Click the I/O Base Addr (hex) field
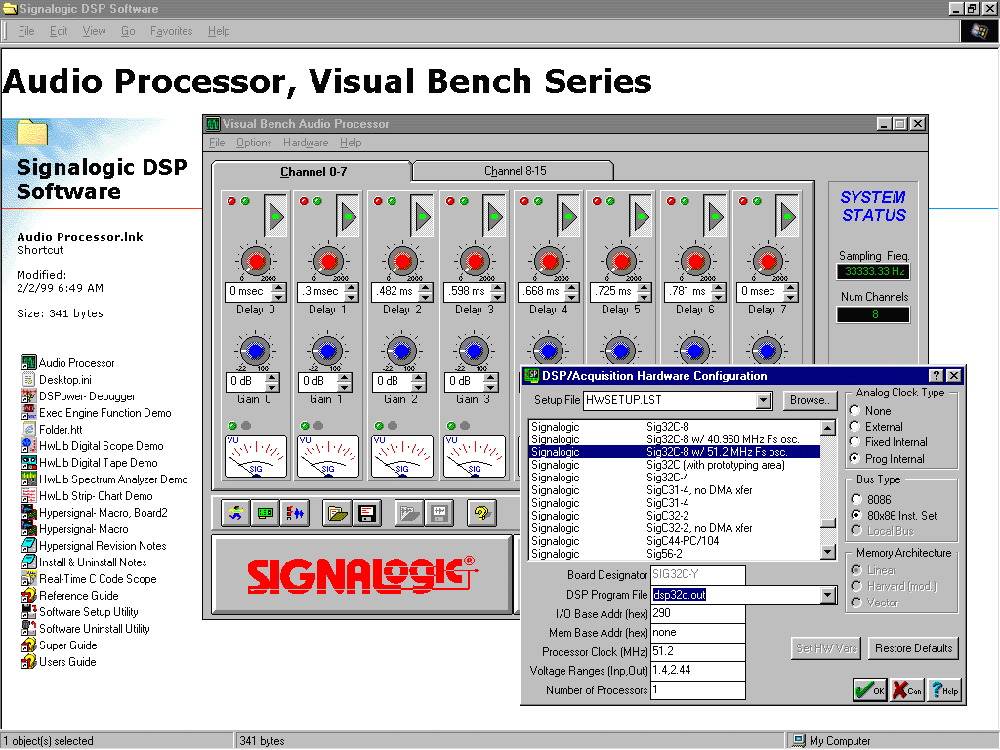Image resolution: width=1000 pixels, height=750 pixels. point(698,614)
